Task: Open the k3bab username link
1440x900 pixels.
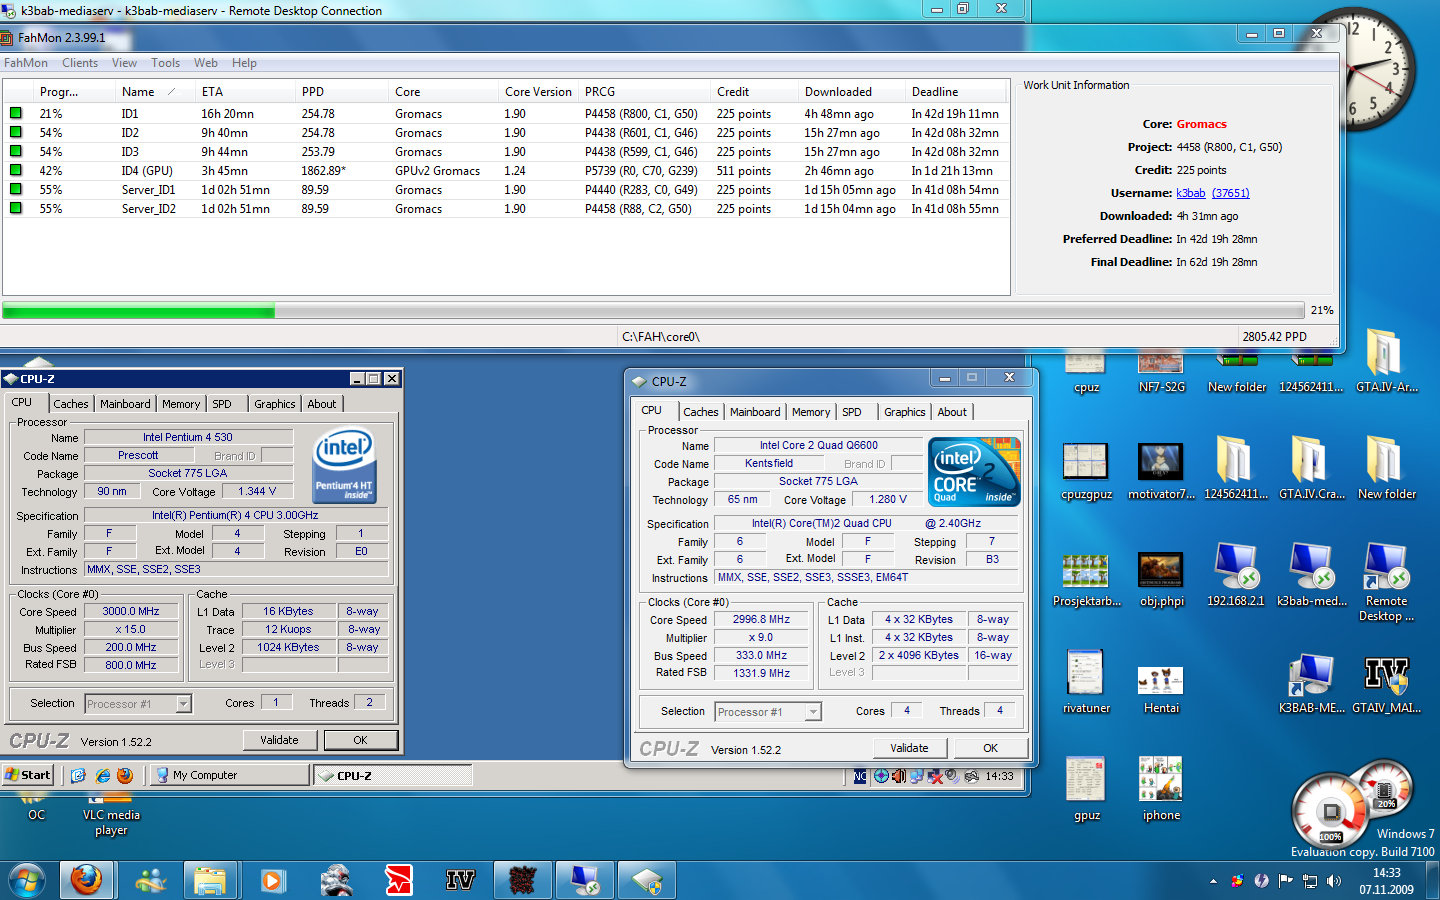Action: point(1191,193)
